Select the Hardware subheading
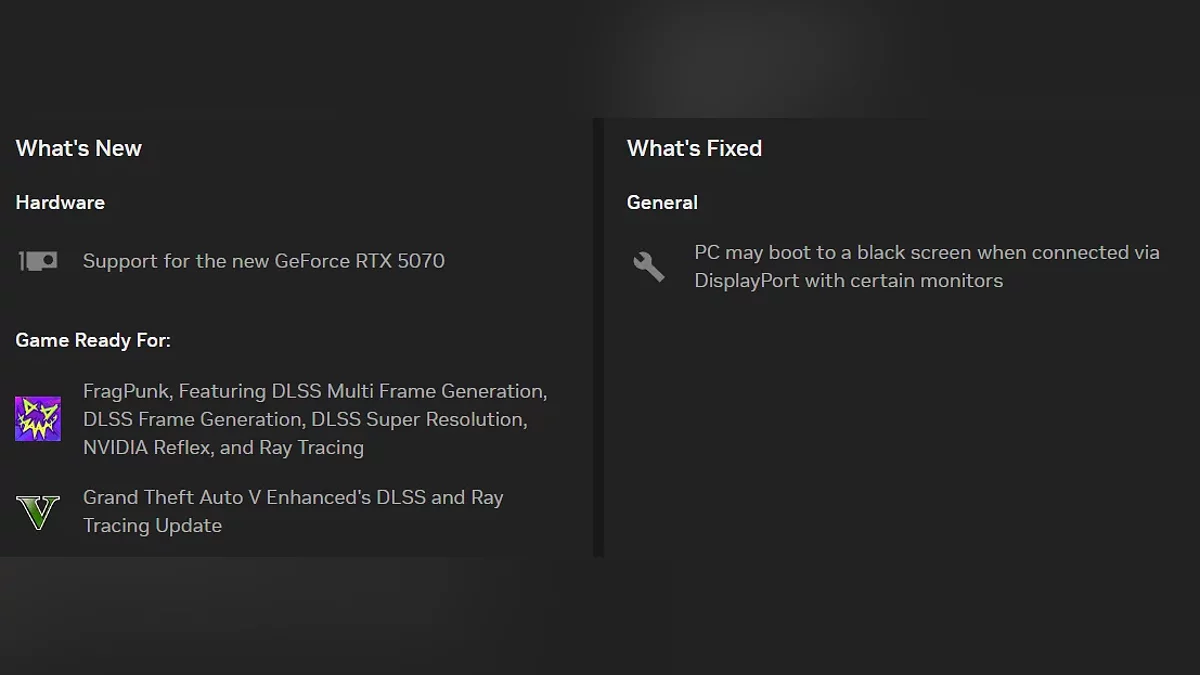 click(x=60, y=202)
